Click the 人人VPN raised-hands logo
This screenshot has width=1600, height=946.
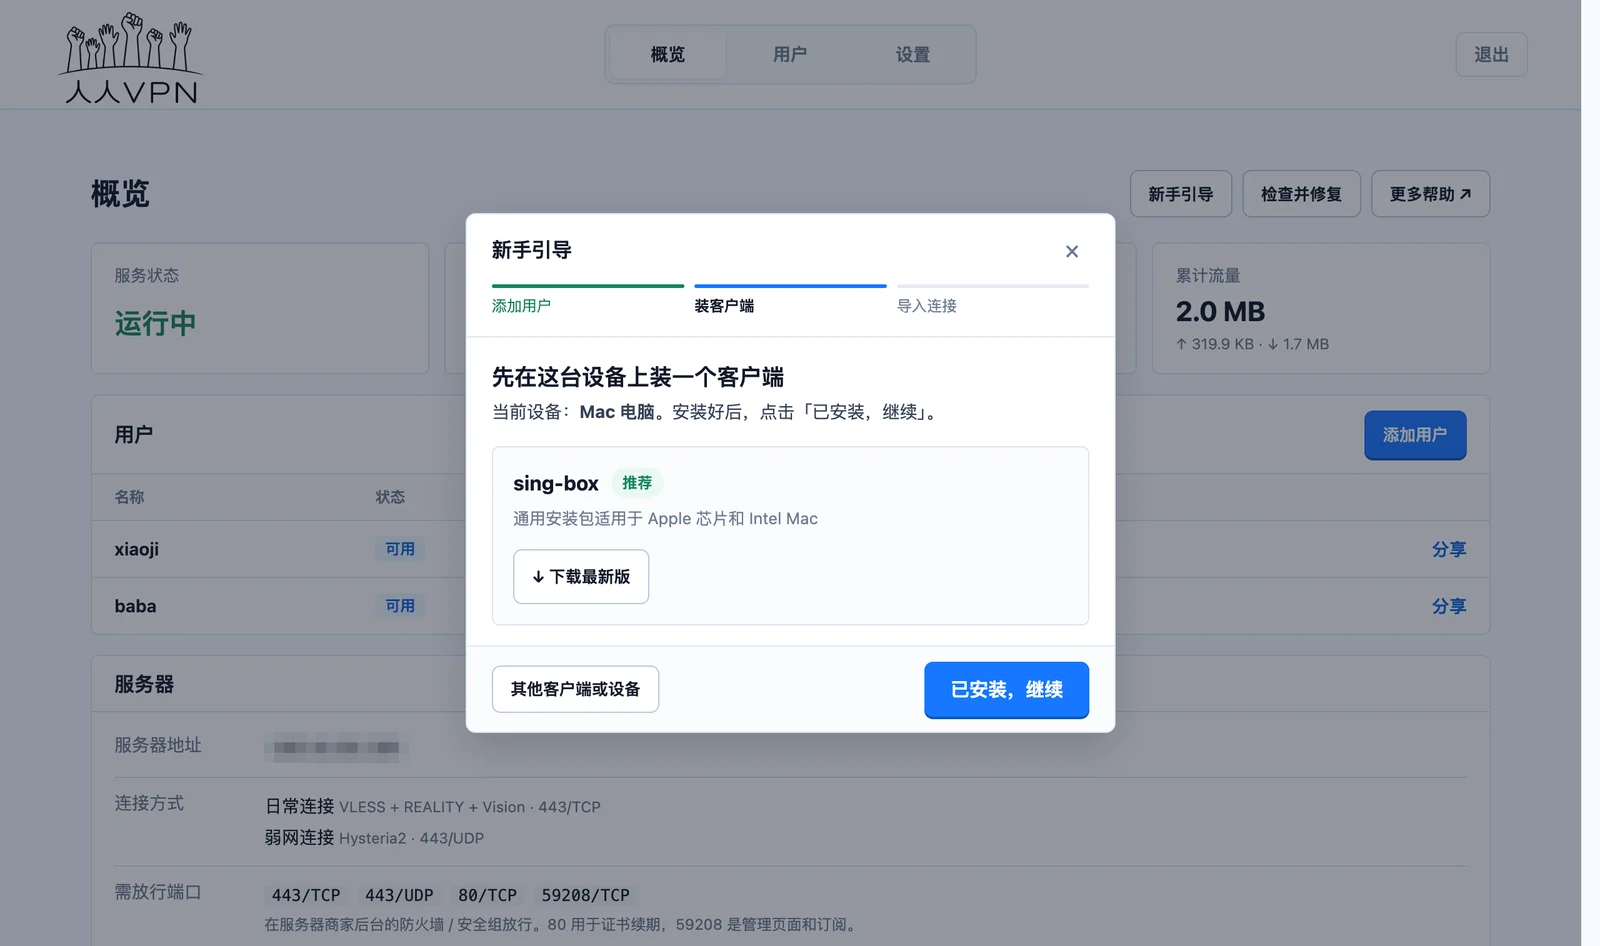pyautogui.click(x=131, y=58)
